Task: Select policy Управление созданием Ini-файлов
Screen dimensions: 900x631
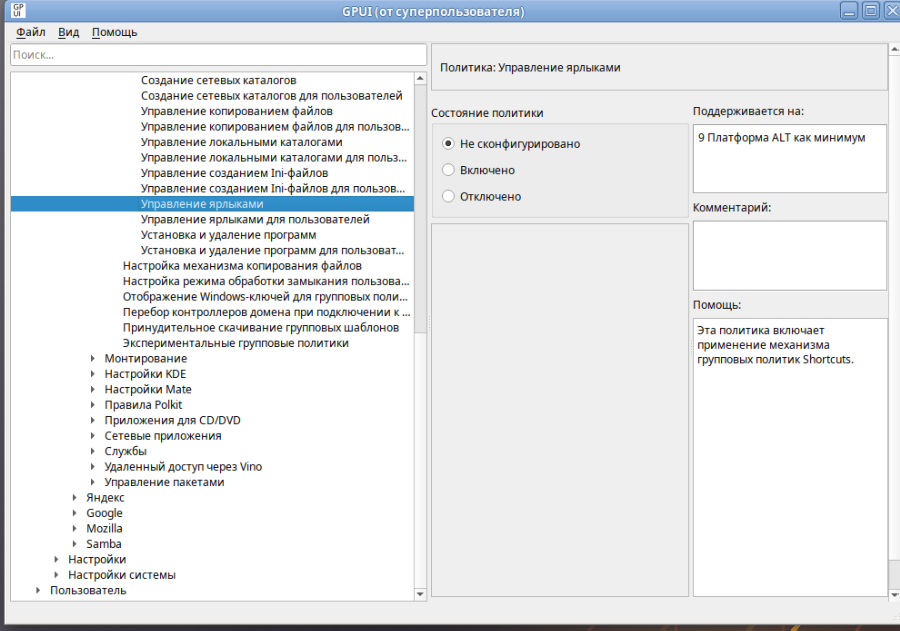Action: [234, 173]
